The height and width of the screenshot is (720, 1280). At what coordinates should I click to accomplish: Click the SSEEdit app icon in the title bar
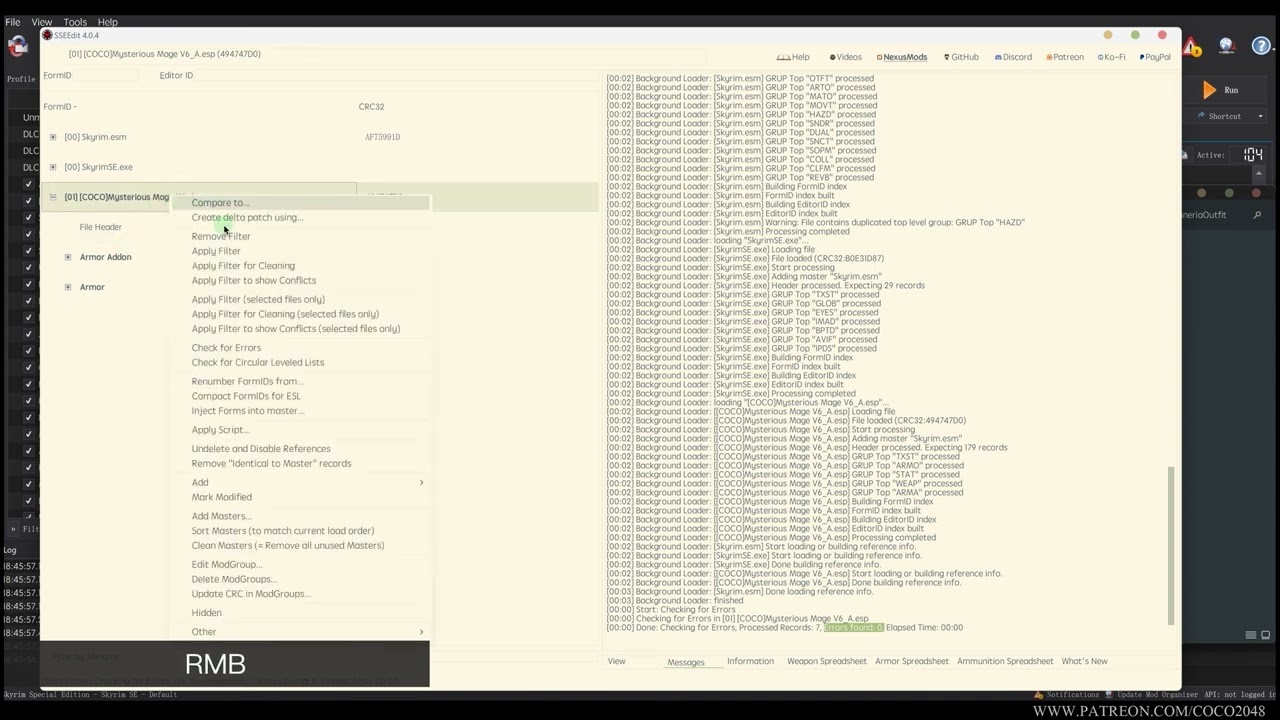pyautogui.click(x=47, y=35)
